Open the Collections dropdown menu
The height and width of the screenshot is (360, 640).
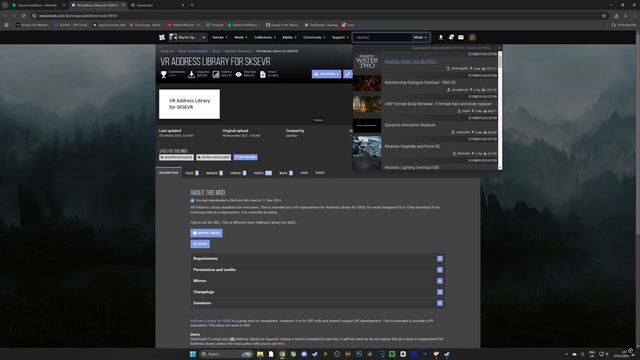pyautogui.click(x=264, y=37)
